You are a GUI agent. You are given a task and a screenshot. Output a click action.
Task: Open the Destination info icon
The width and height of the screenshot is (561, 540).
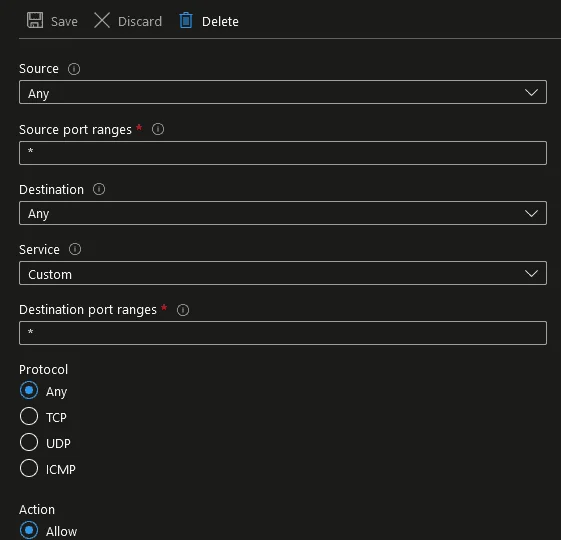99,189
